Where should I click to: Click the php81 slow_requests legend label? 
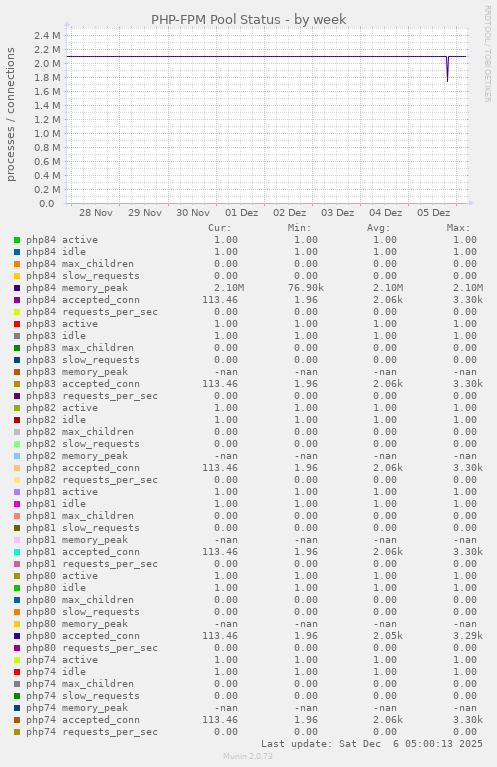pos(83,528)
